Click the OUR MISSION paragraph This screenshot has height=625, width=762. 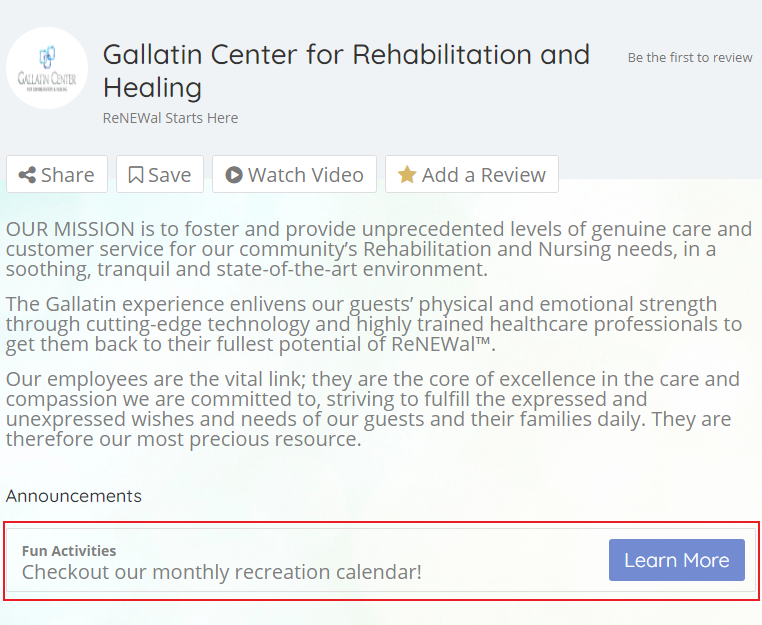click(x=379, y=249)
